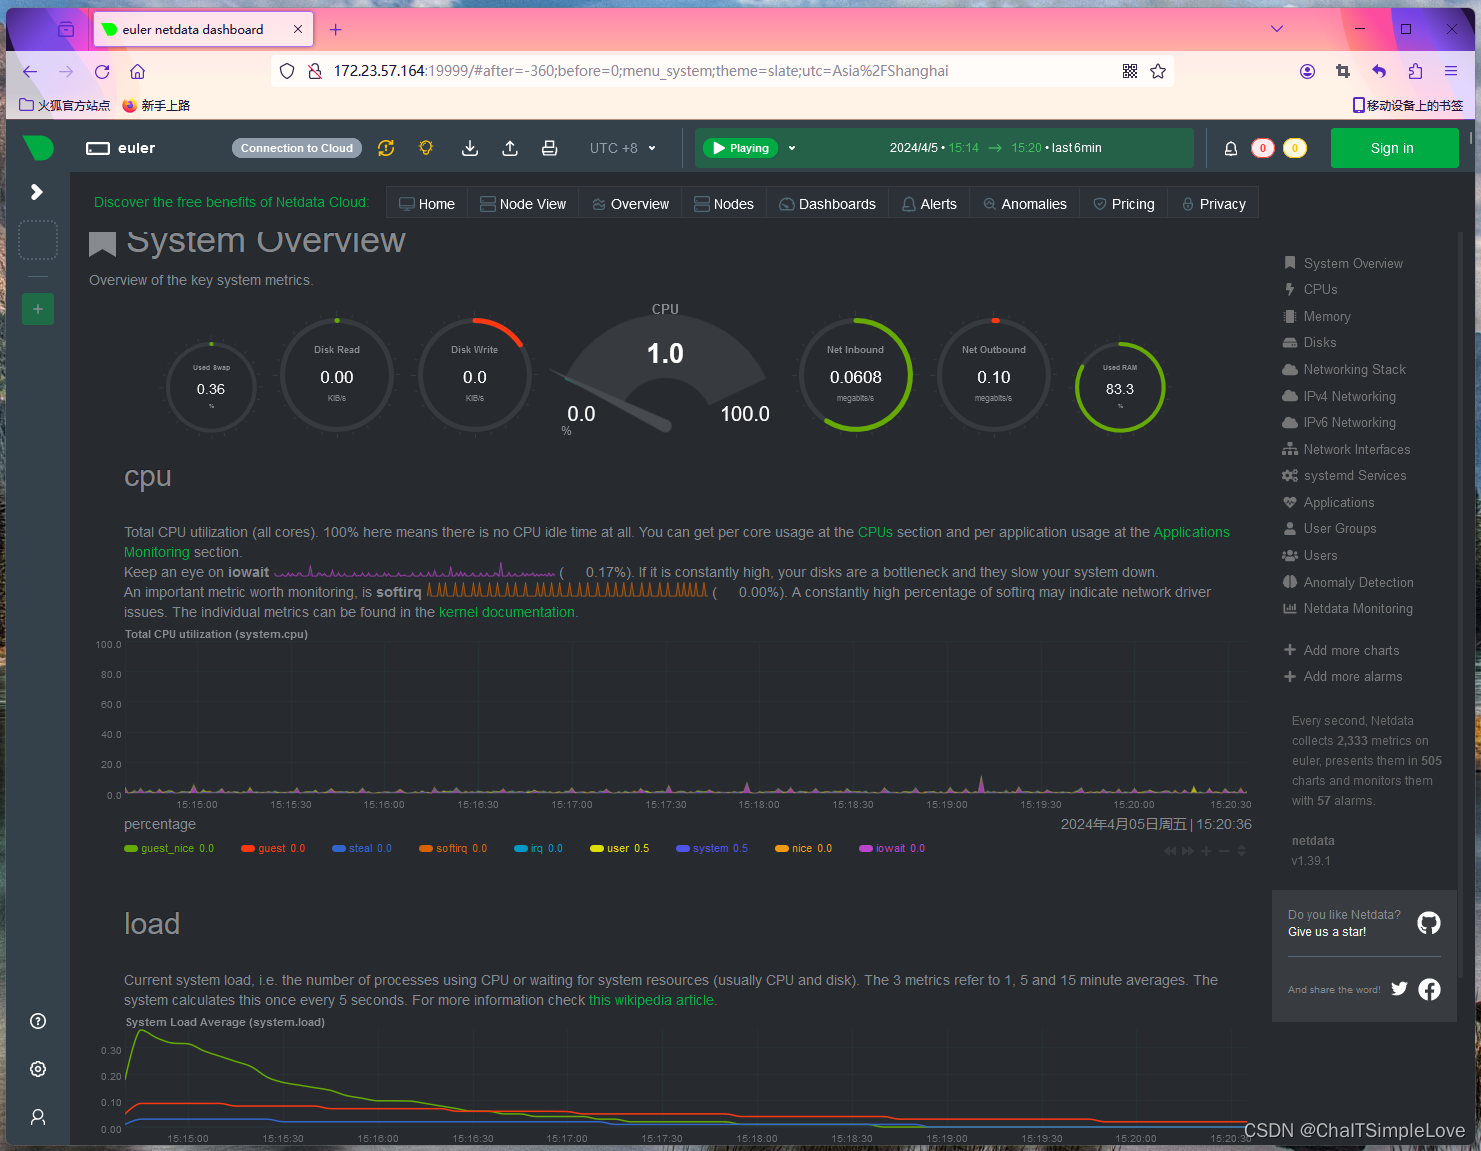
Task: Jump to Memory section in right menu
Action: 1317,316
